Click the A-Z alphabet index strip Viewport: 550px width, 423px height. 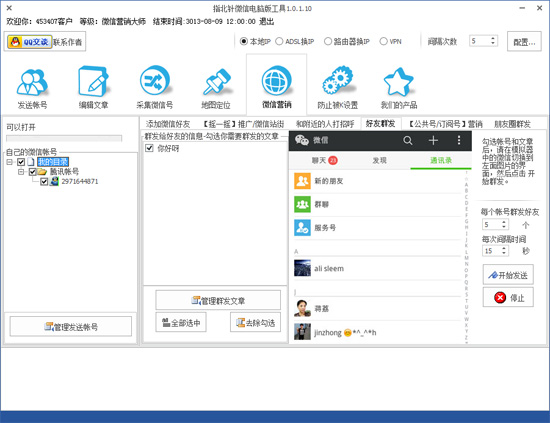coord(466,258)
